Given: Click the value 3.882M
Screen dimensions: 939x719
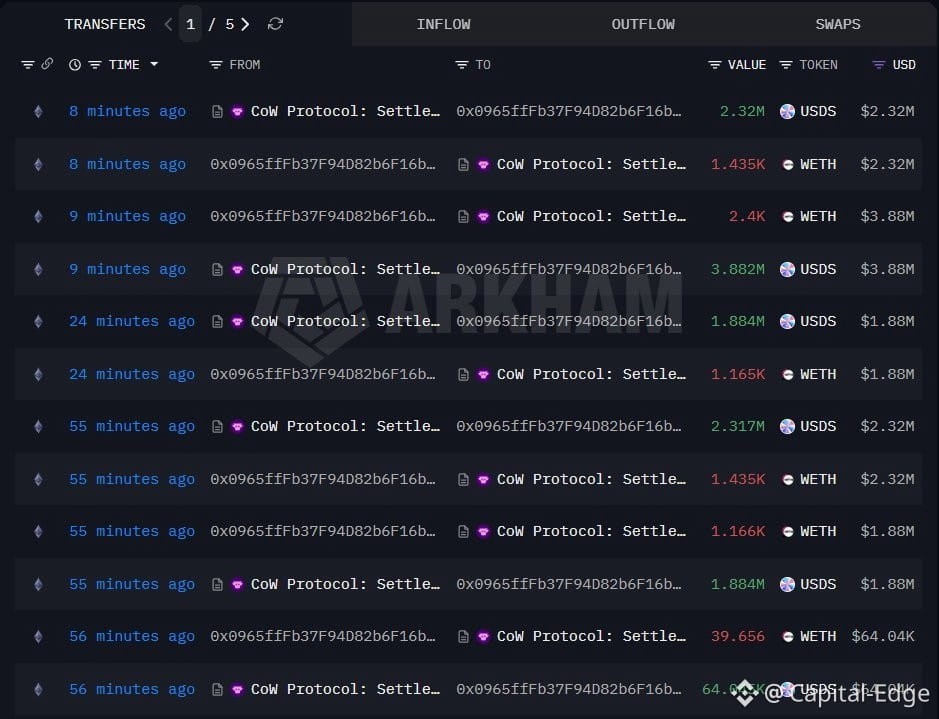Looking at the screenshot, I should pos(737,269).
